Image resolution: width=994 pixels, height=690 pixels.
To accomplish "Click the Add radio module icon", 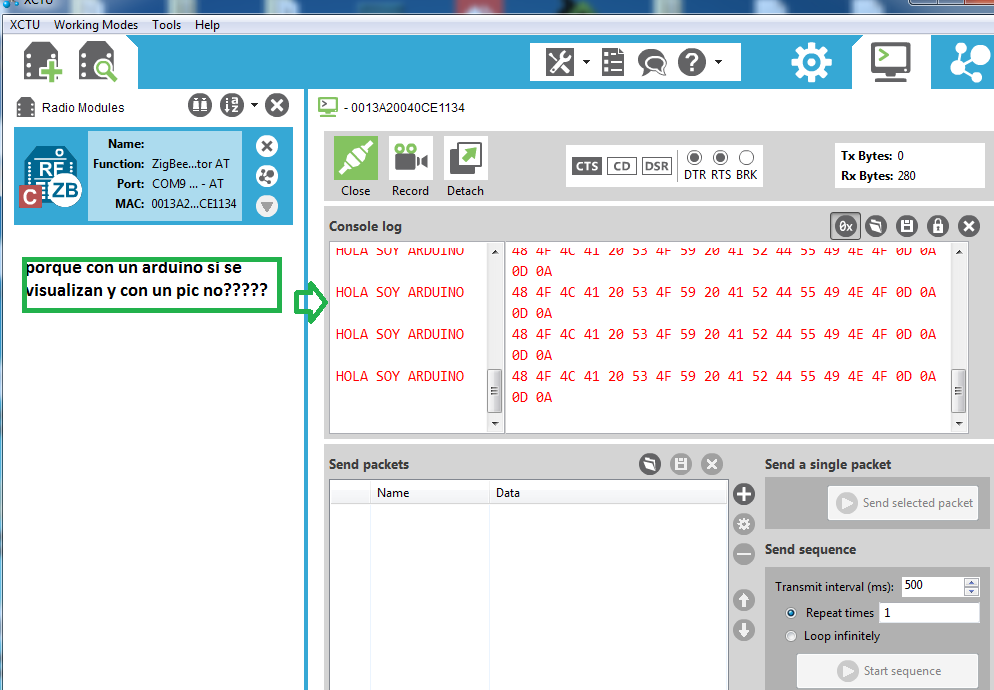I will tap(42, 62).
